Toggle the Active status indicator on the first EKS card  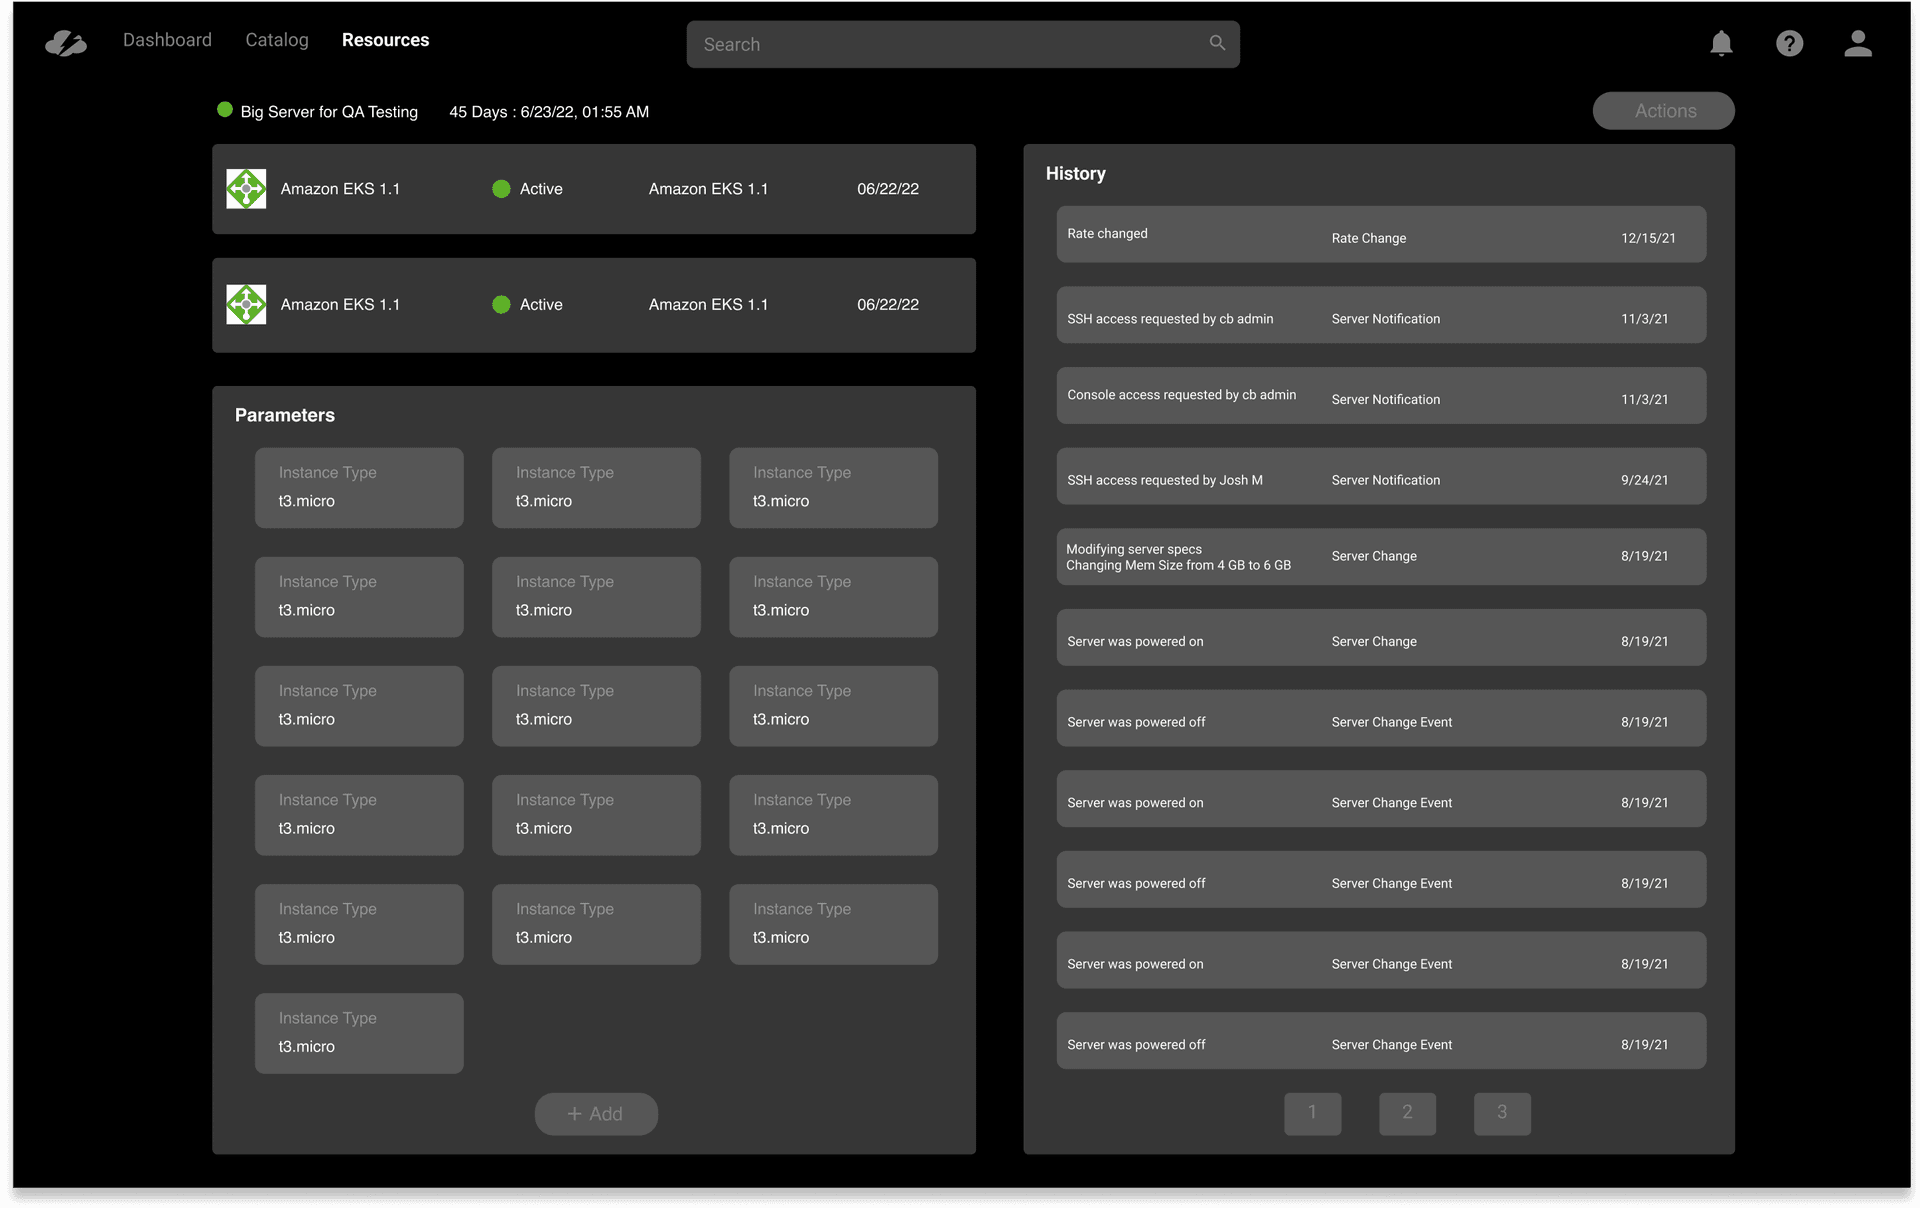501,188
